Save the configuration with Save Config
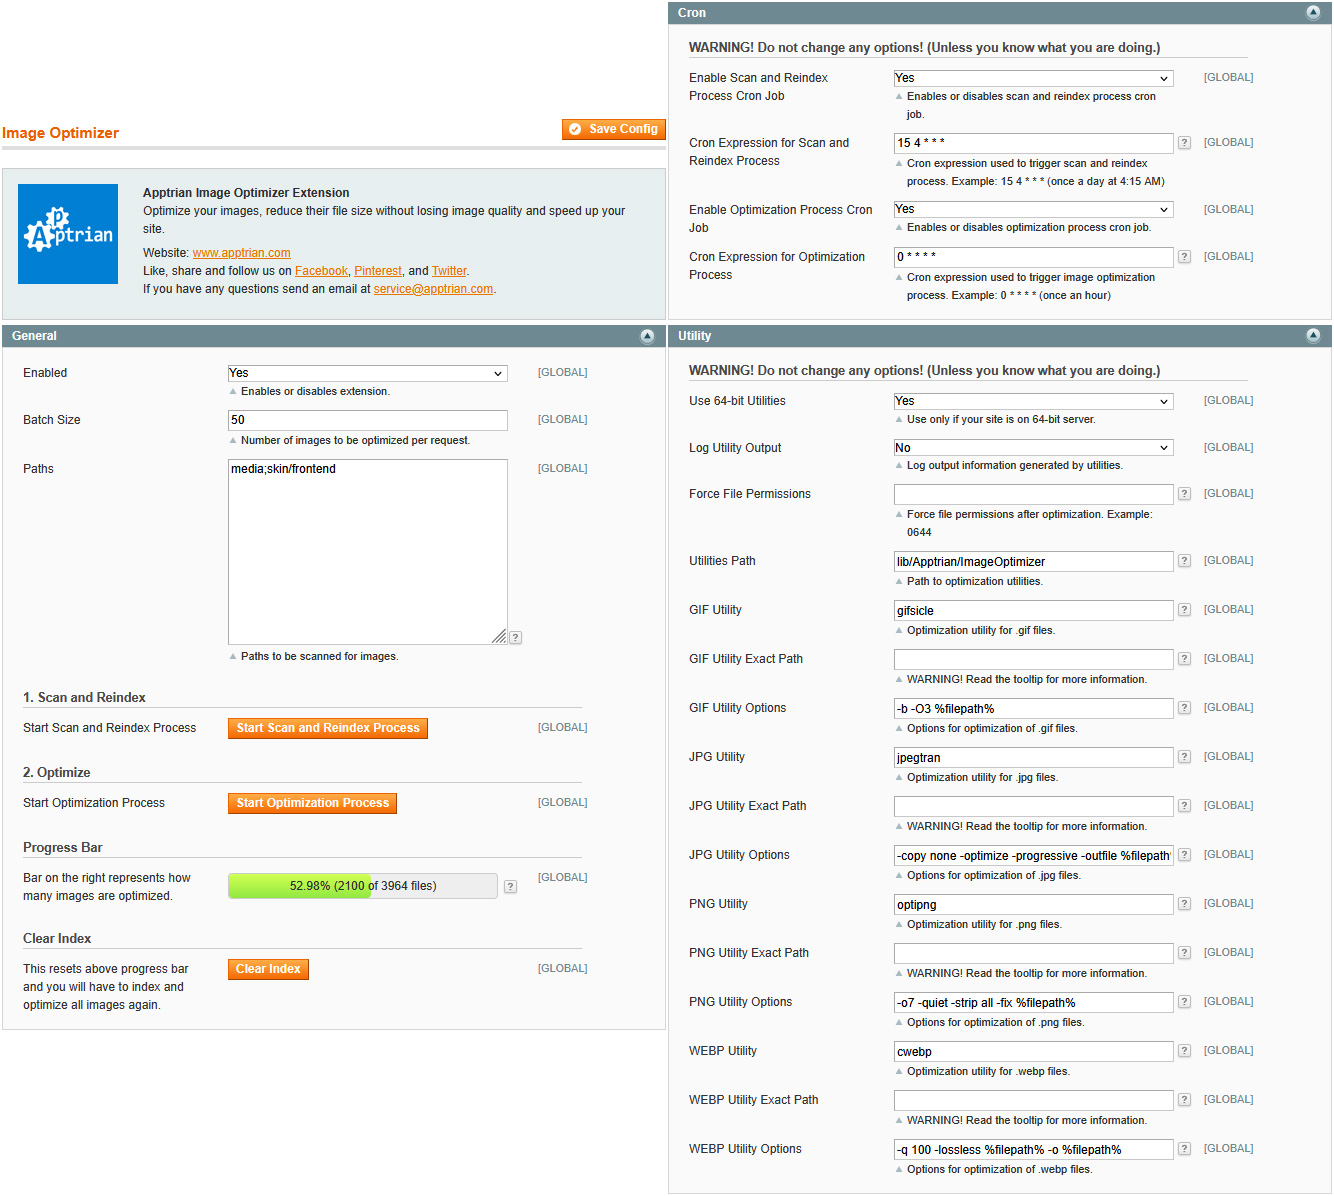The image size is (1334, 1196). [613, 129]
